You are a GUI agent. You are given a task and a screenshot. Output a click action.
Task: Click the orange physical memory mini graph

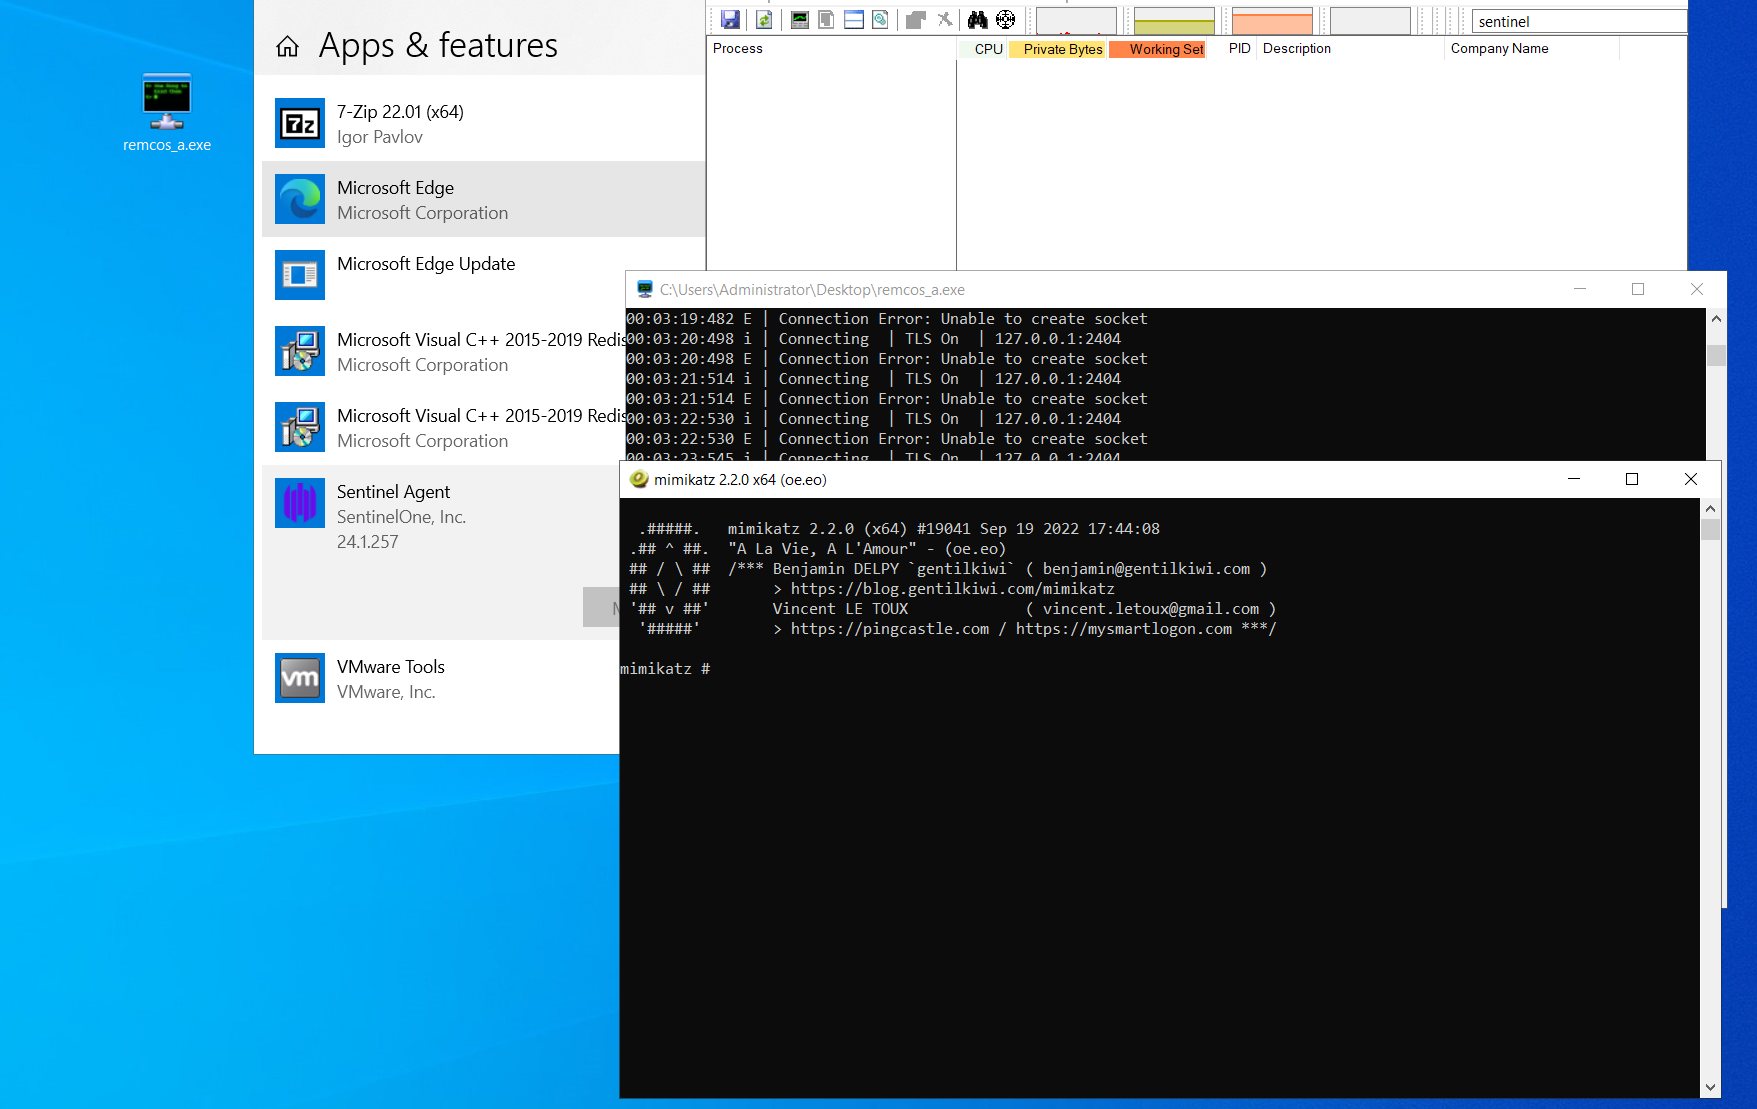(1272, 21)
